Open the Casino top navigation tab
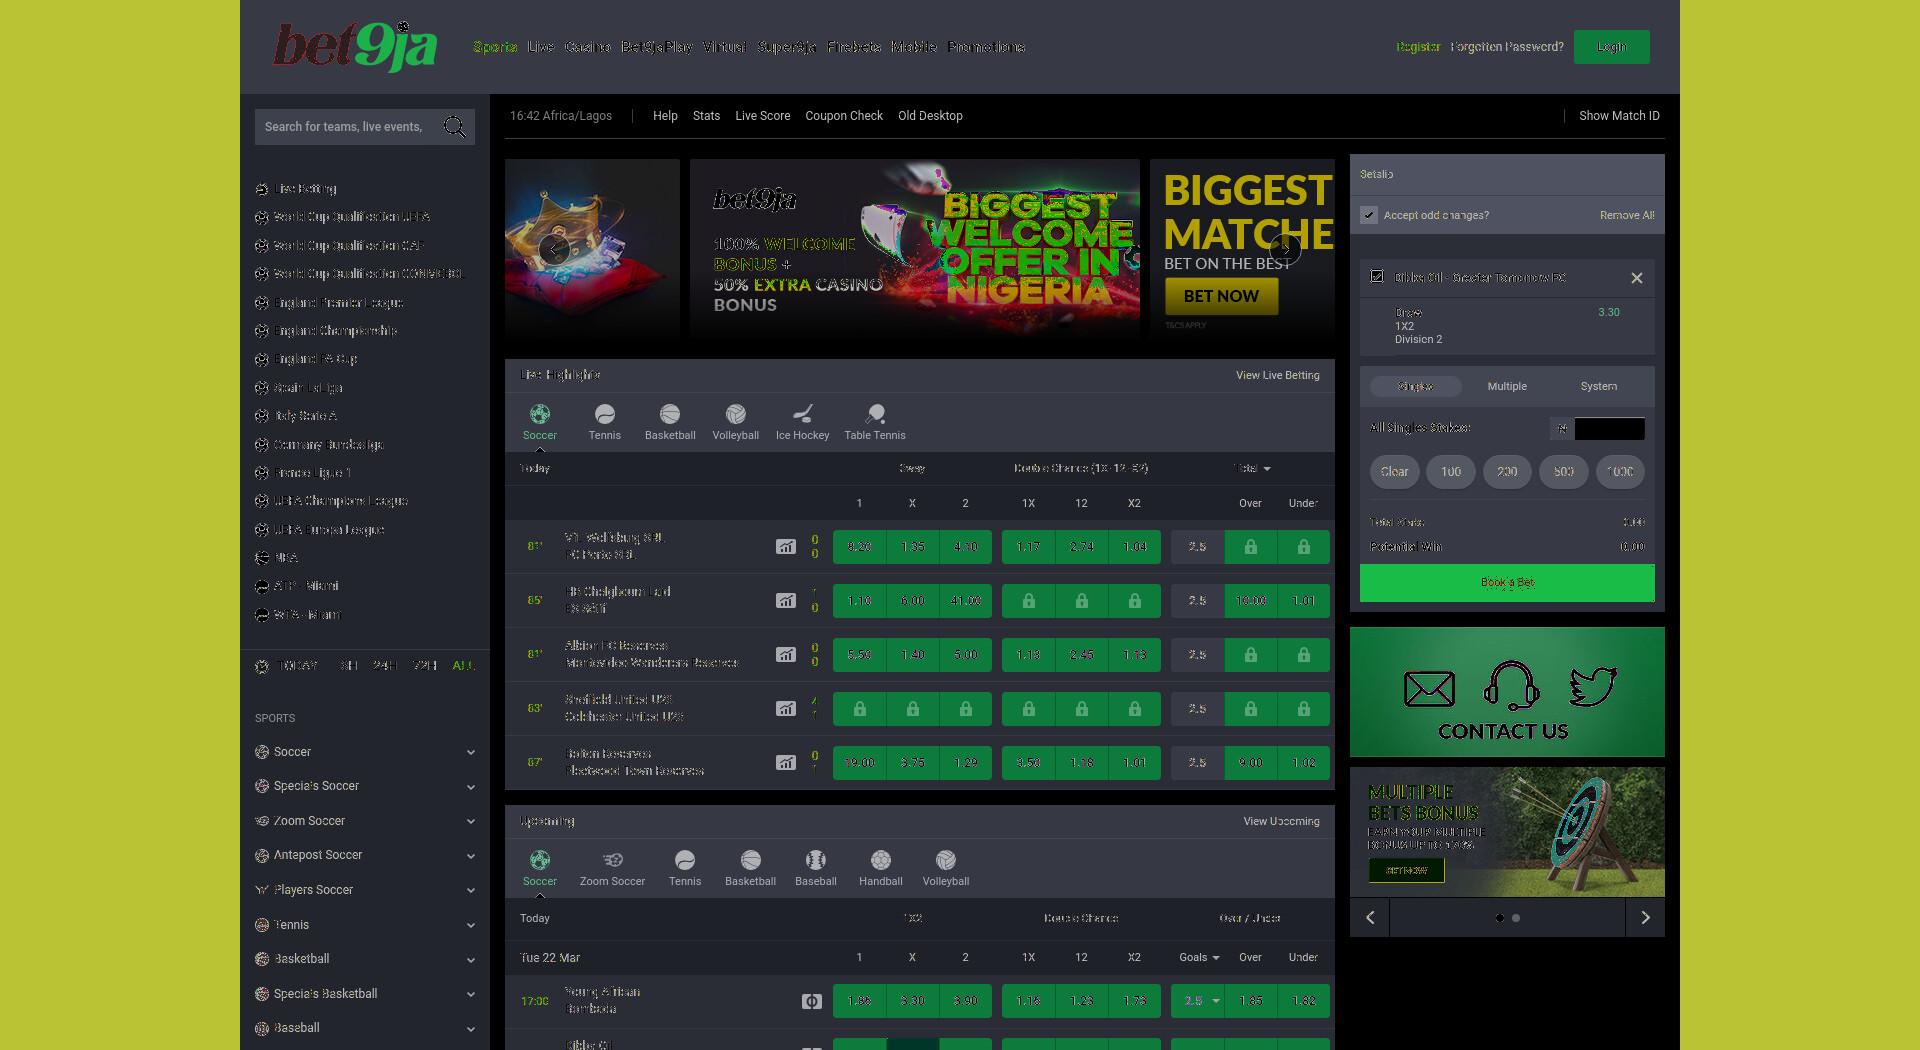This screenshot has width=1920, height=1050. coord(588,47)
